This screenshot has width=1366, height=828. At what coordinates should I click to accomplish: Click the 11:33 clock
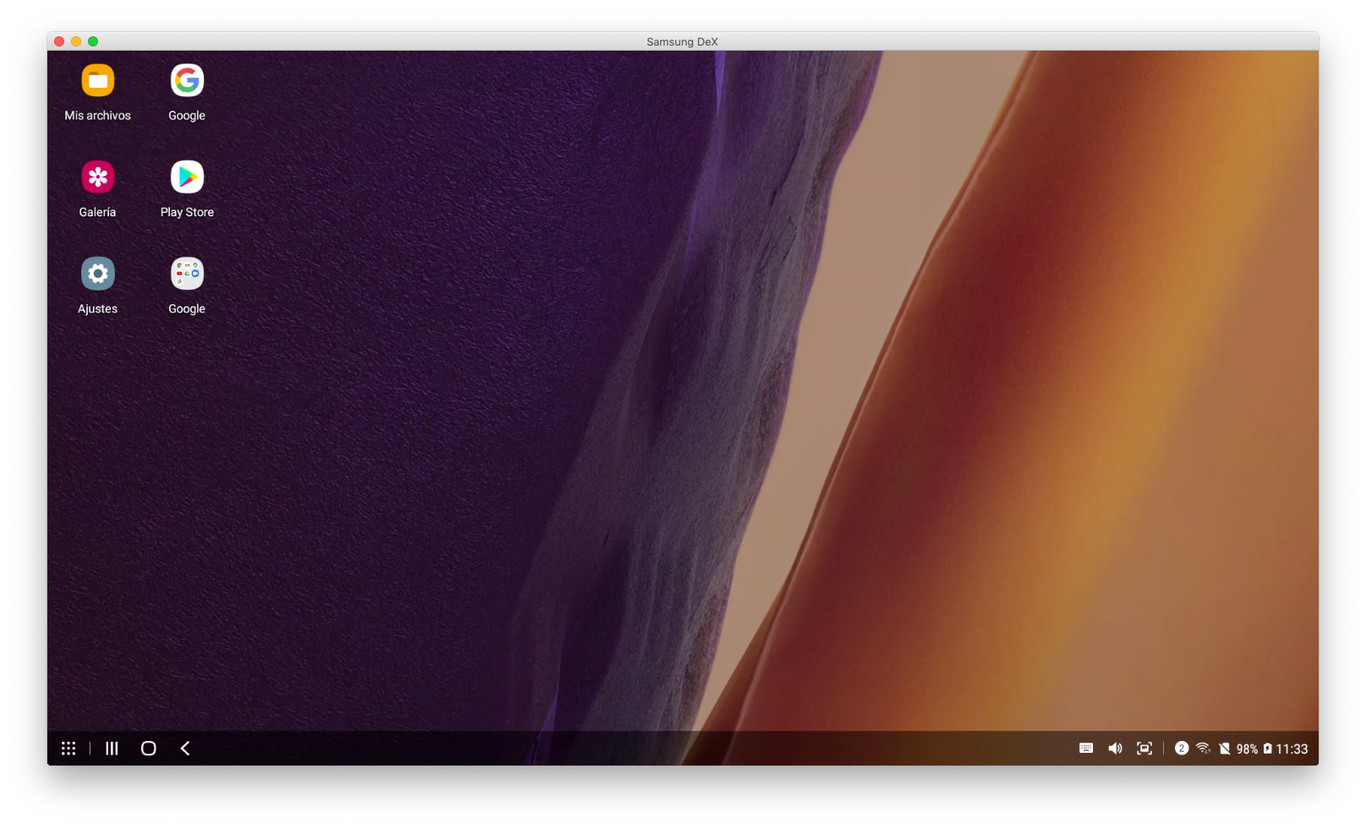pos(1291,748)
